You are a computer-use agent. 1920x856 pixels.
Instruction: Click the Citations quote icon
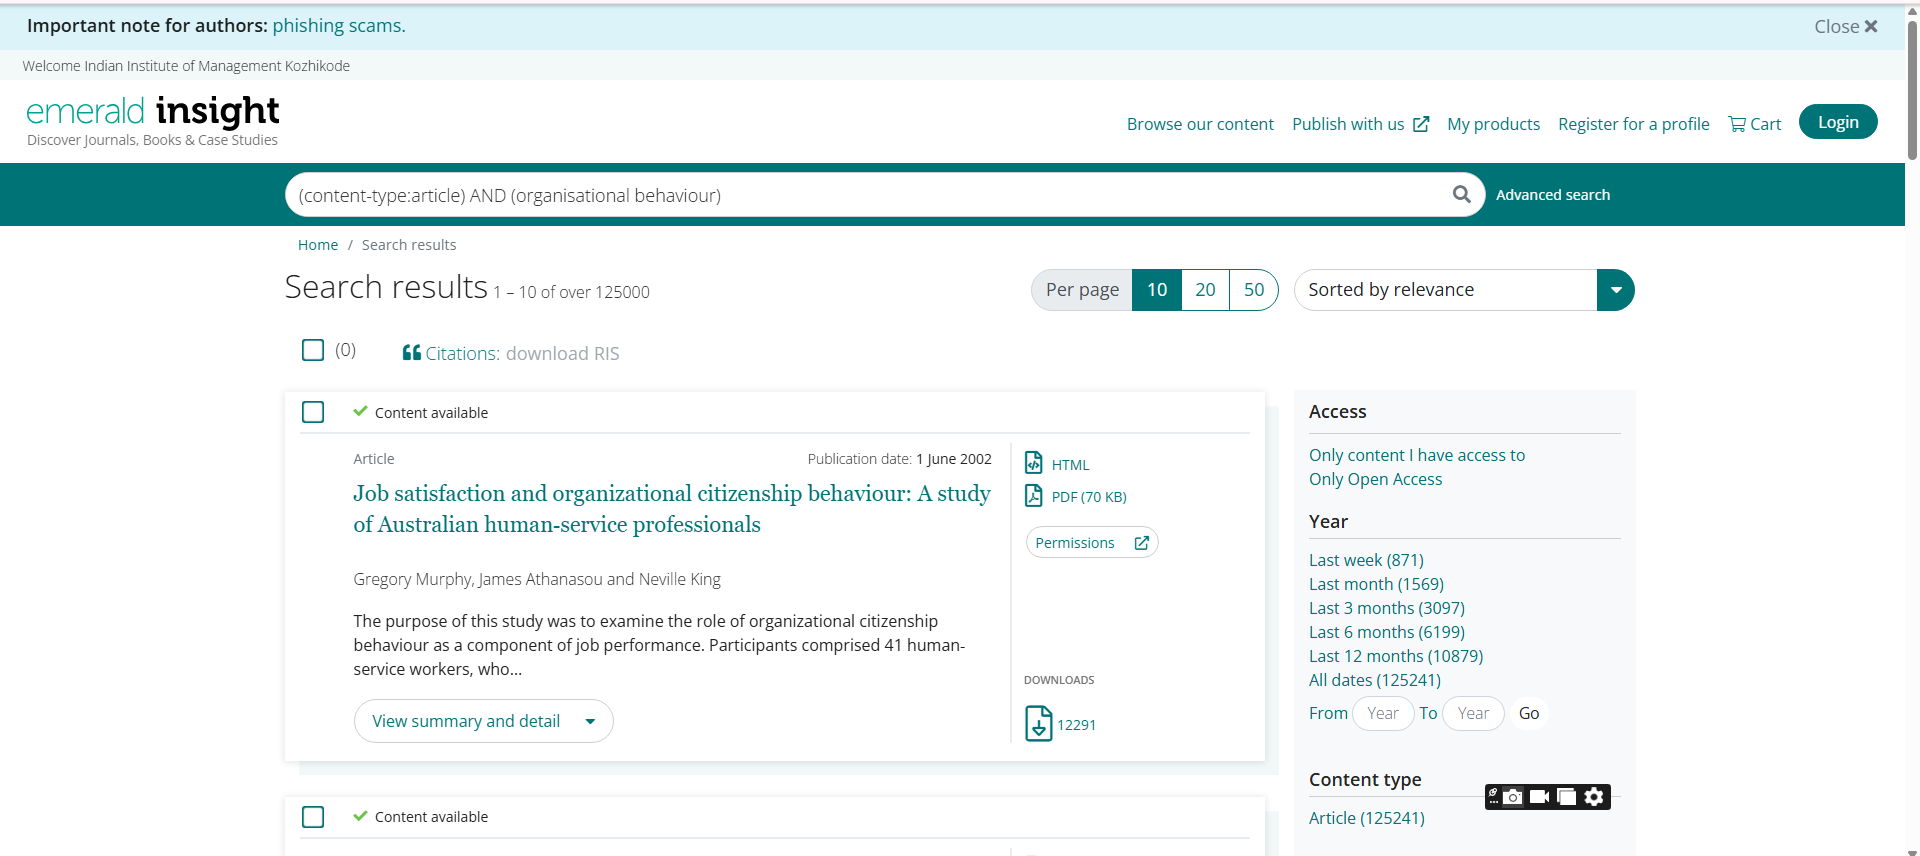pos(411,353)
